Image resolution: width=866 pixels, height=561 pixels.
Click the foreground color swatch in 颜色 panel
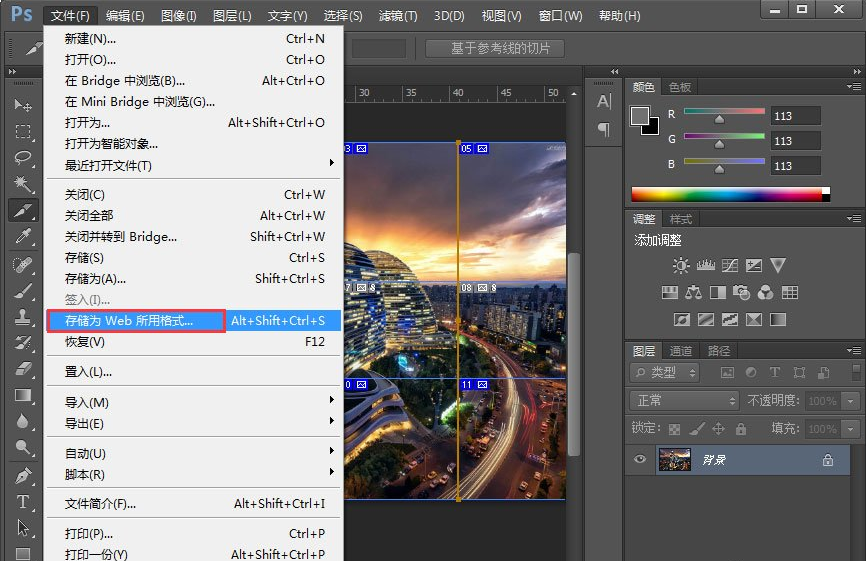tap(640, 116)
